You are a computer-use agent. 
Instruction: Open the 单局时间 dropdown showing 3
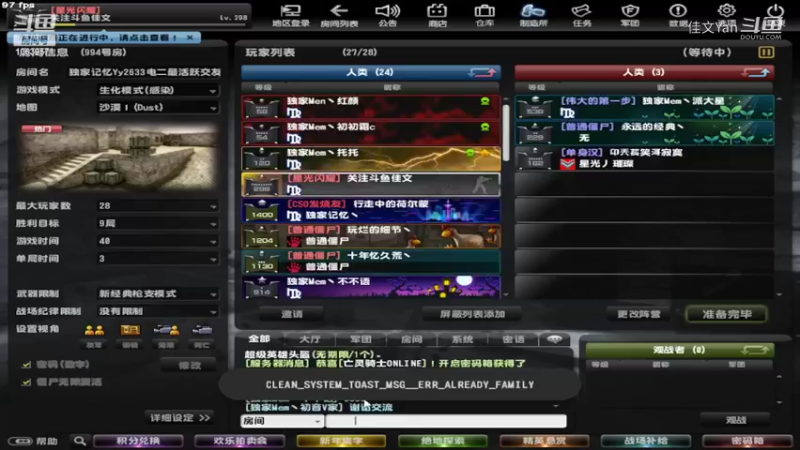(x=158, y=259)
